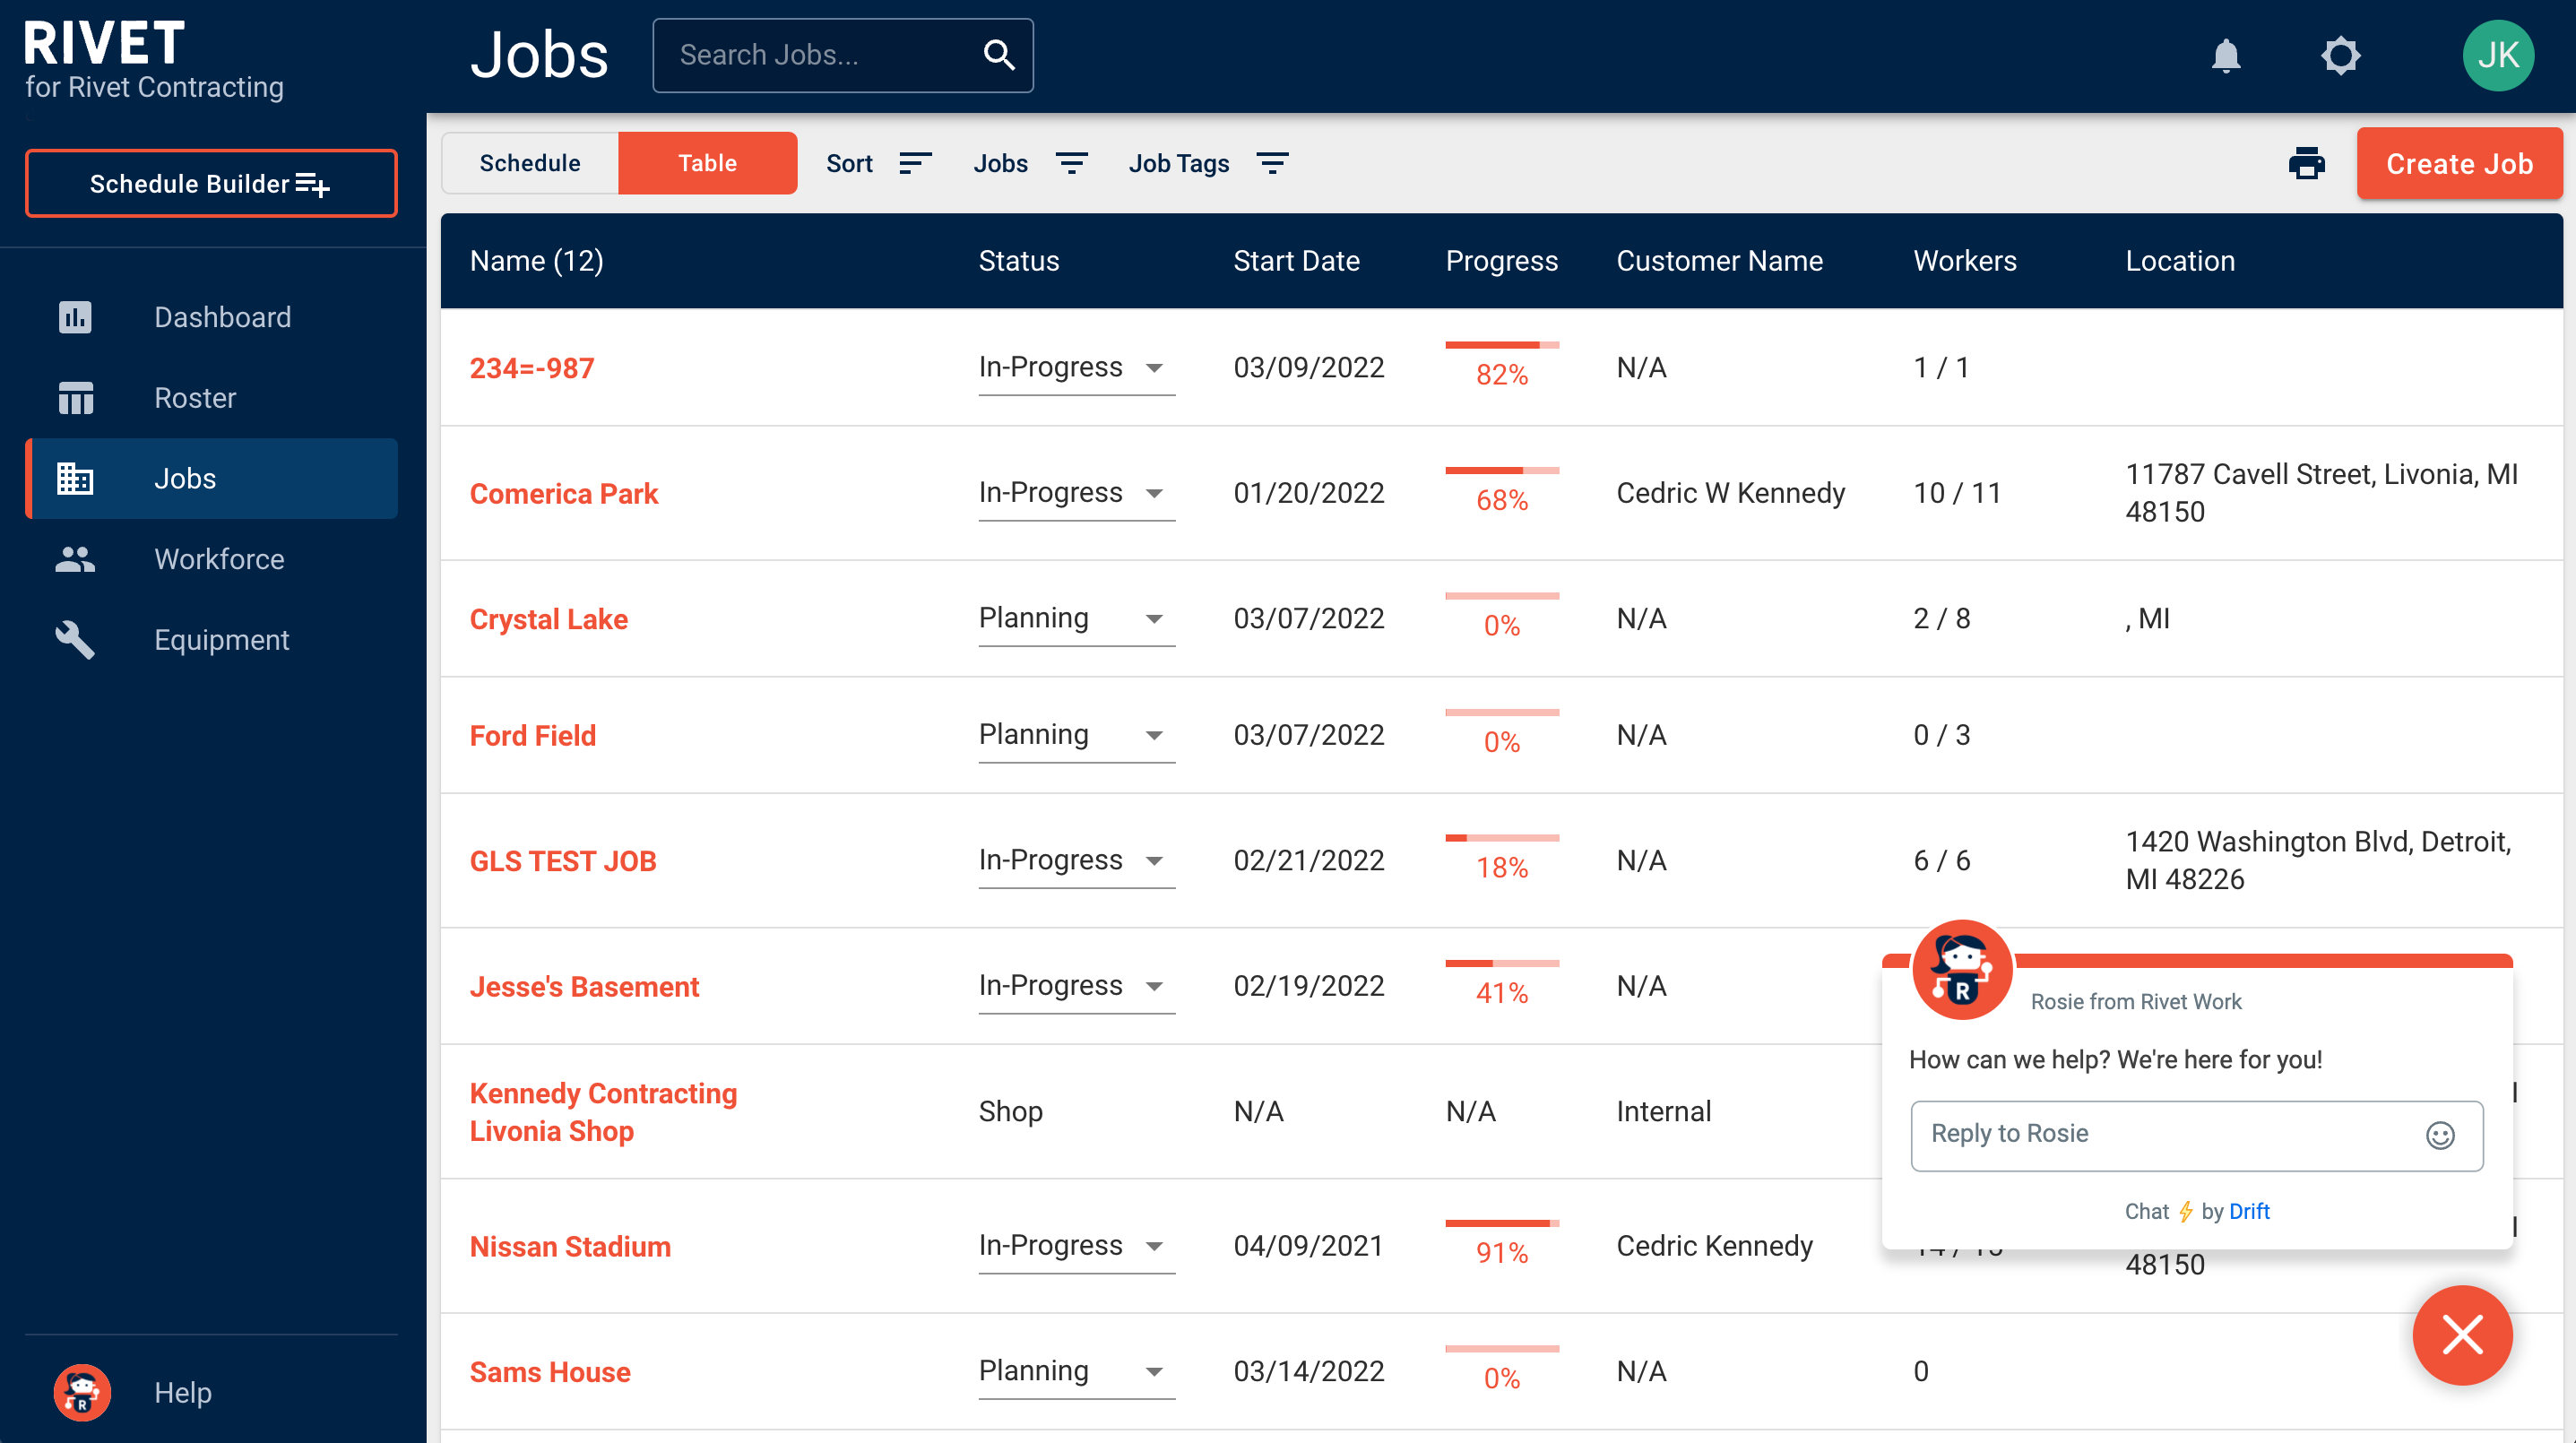Open the Ford Field job
This screenshot has width=2576, height=1443.
click(533, 735)
